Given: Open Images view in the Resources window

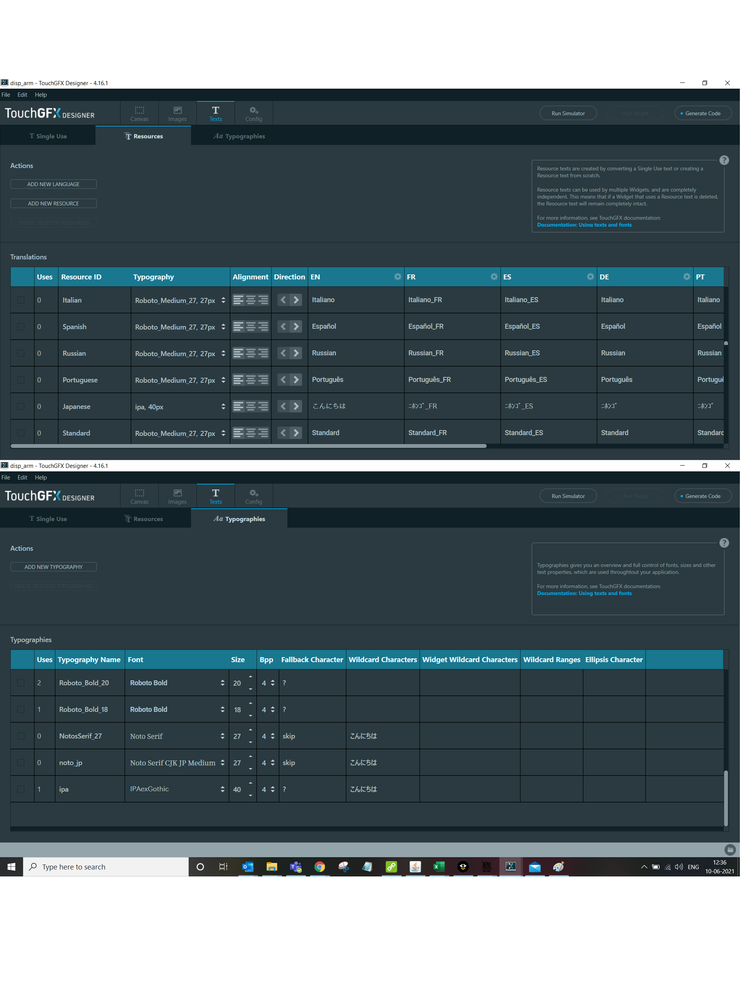Looking at the screenshot, I should pos(177,113).
